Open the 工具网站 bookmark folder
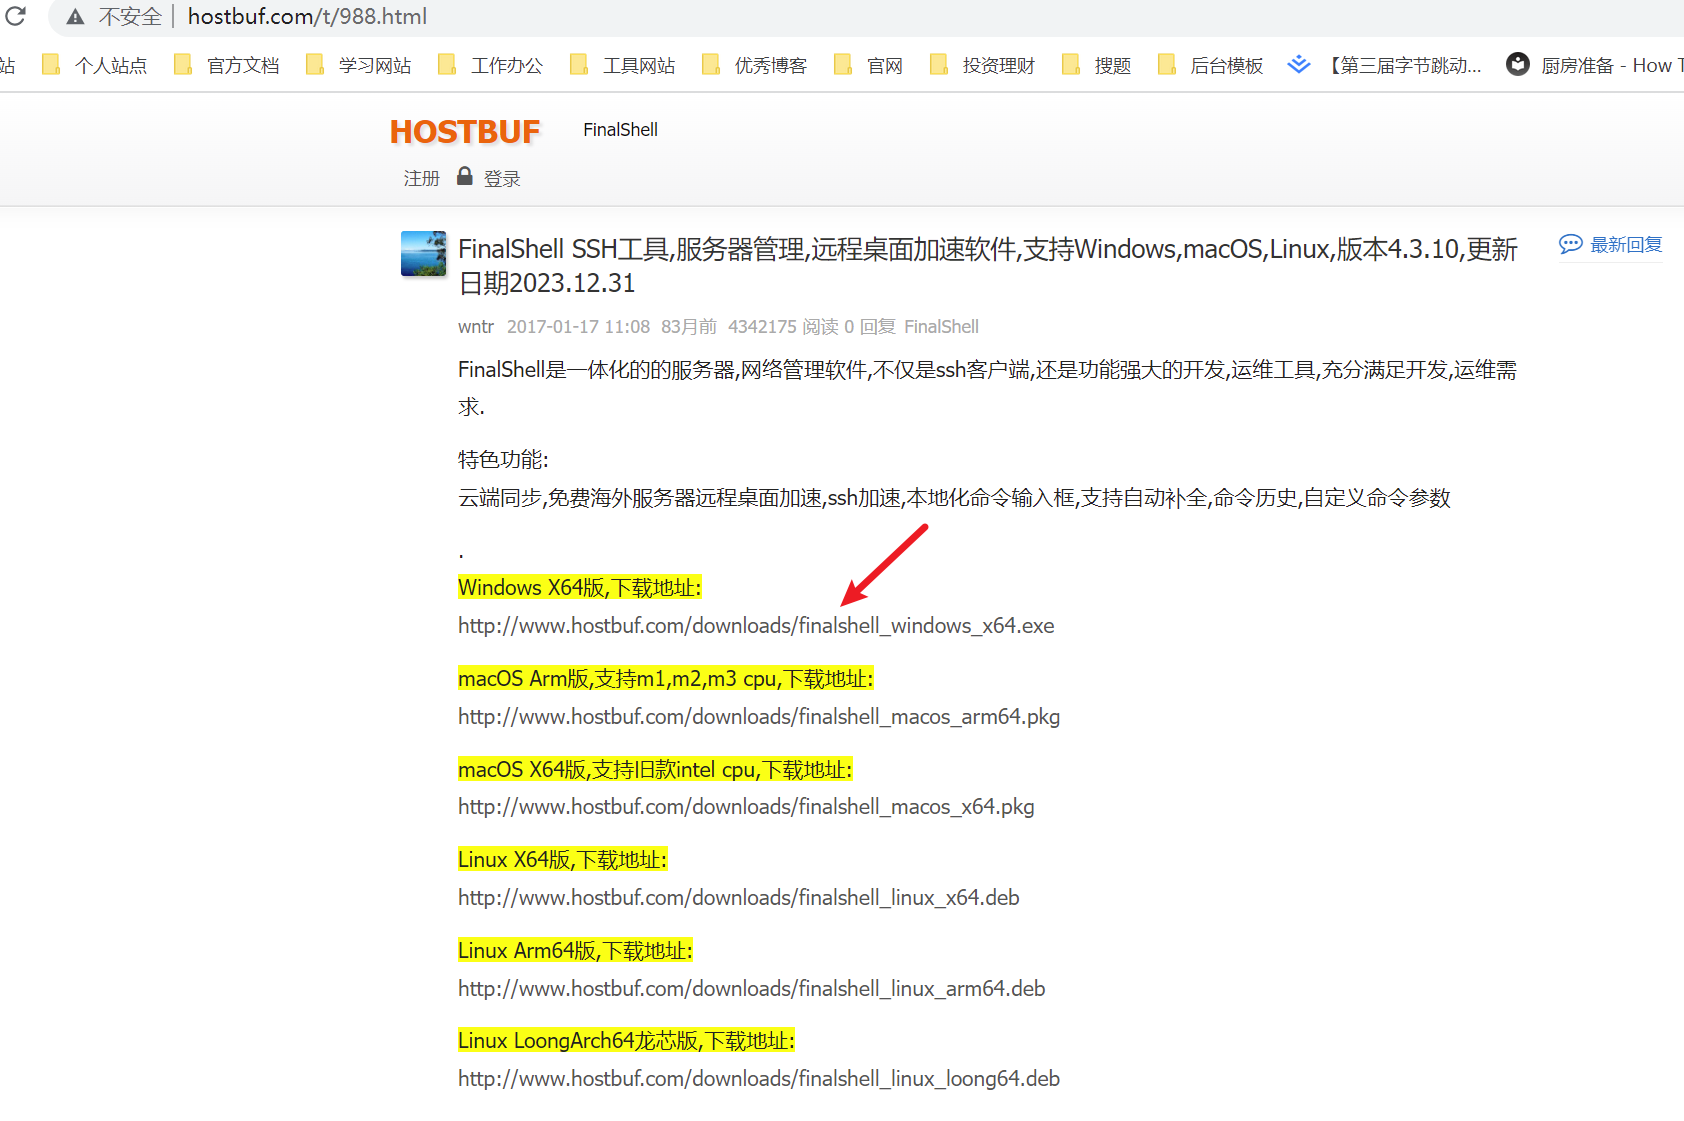 coord(623,65)
